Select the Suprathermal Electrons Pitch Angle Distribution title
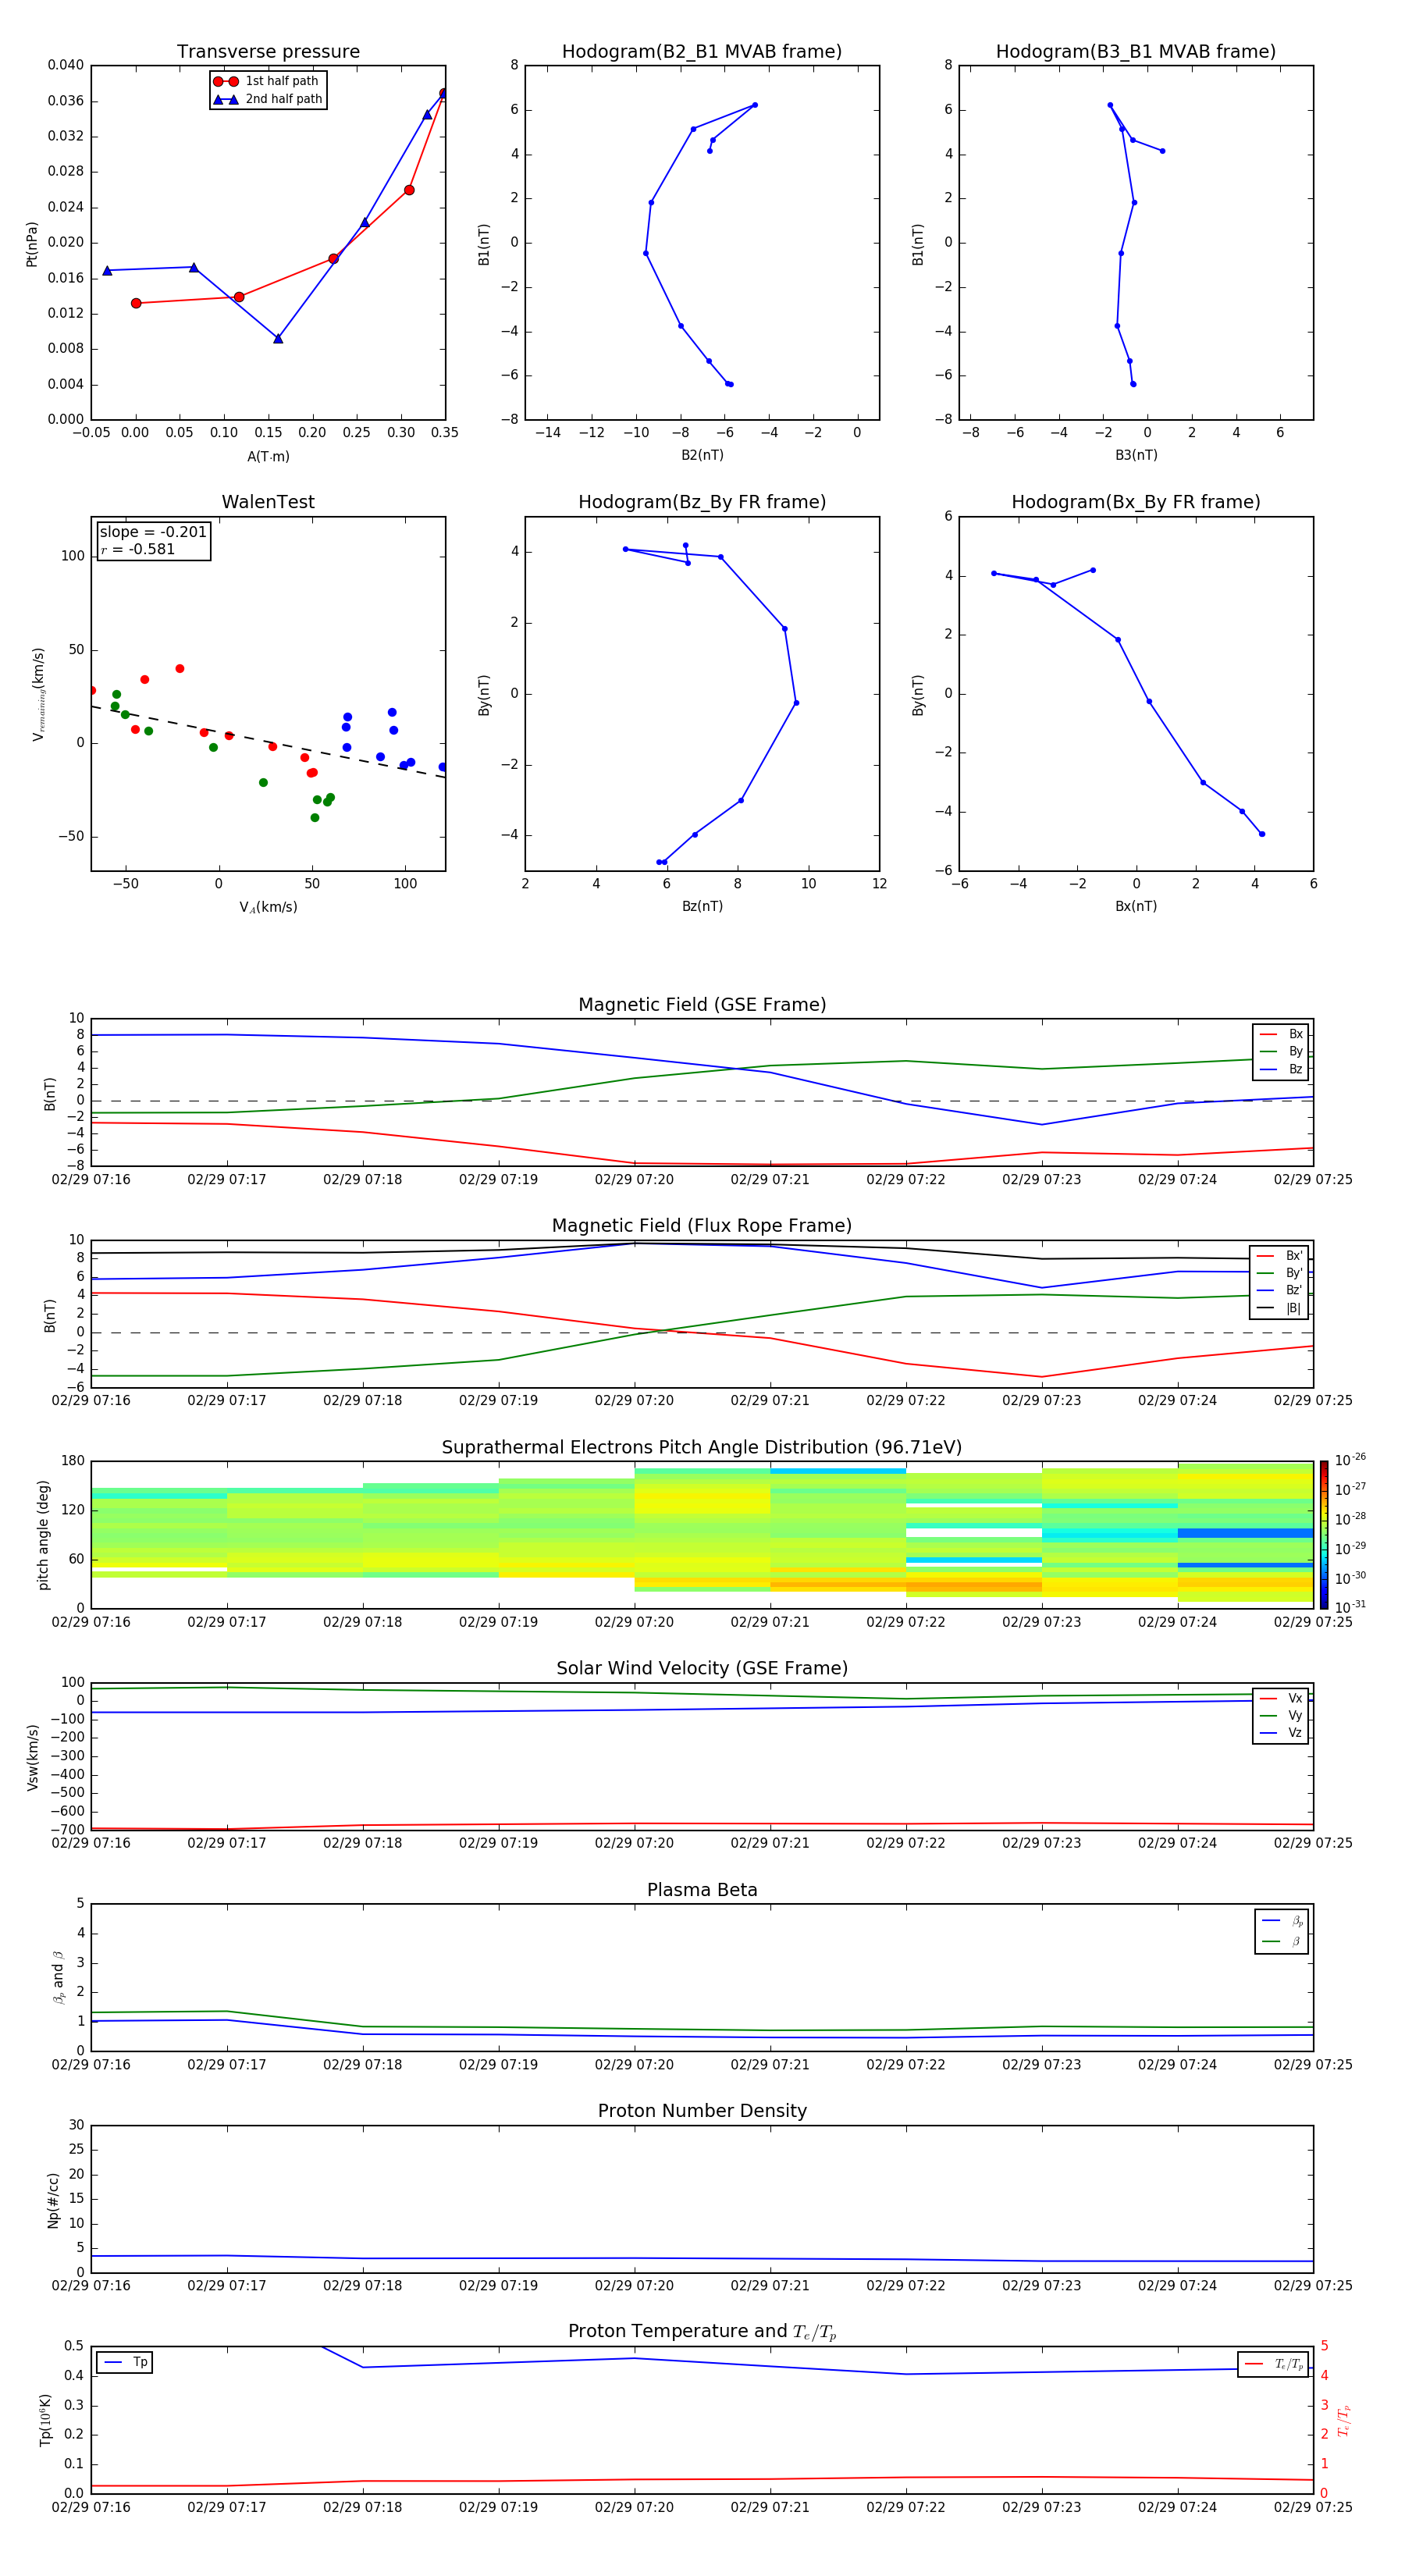This screenshot has width=1405, height=2576. (x=702, y=1447)
